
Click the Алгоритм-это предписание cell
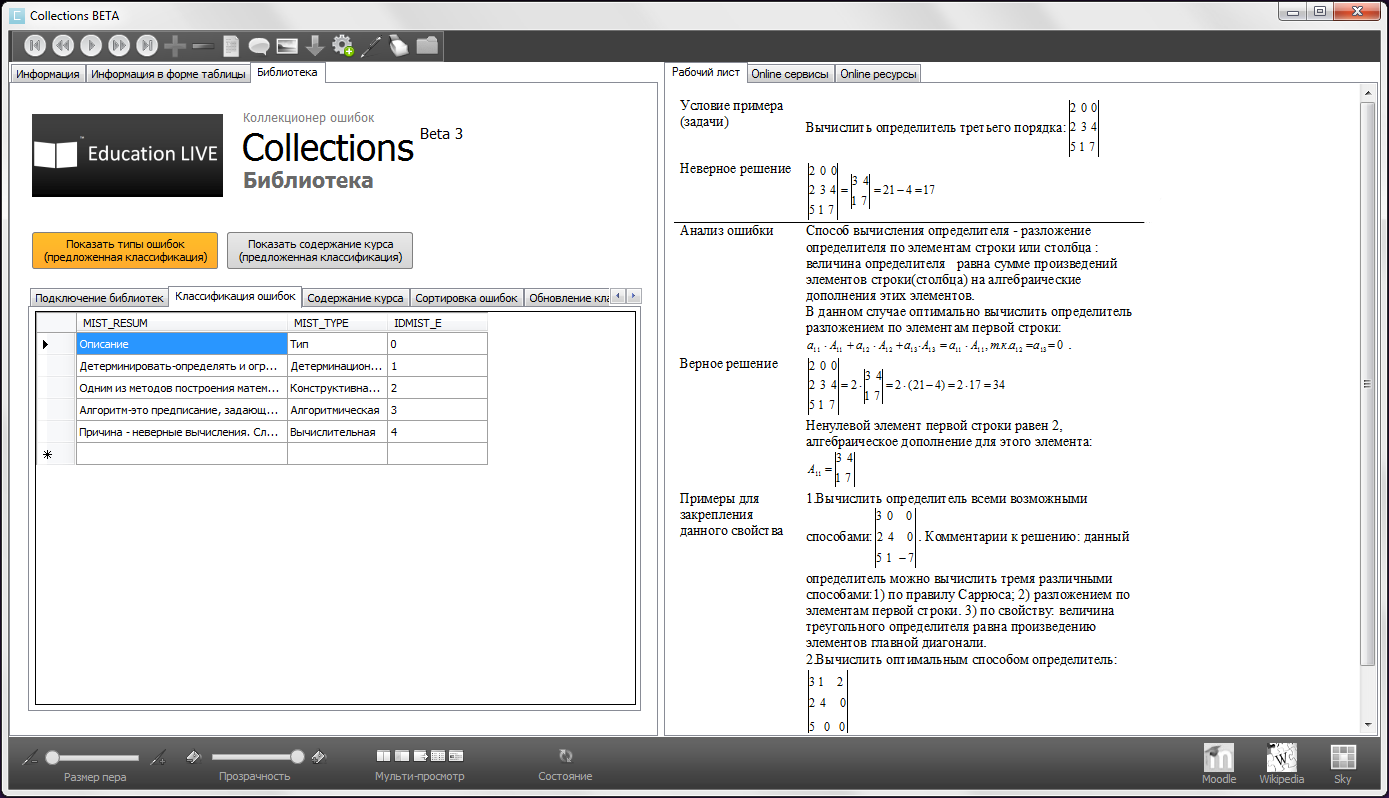(x=182, y=410)
